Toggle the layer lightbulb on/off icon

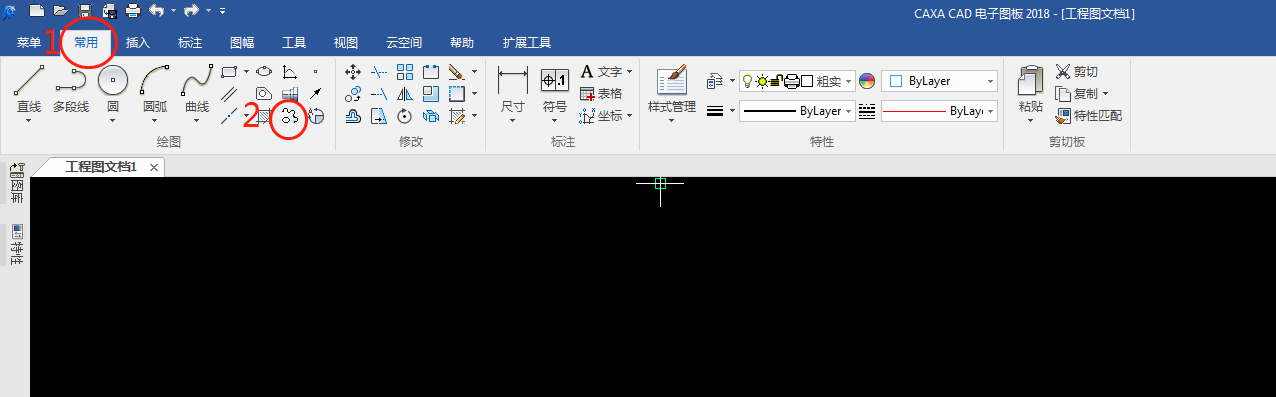tap(748, 81)
